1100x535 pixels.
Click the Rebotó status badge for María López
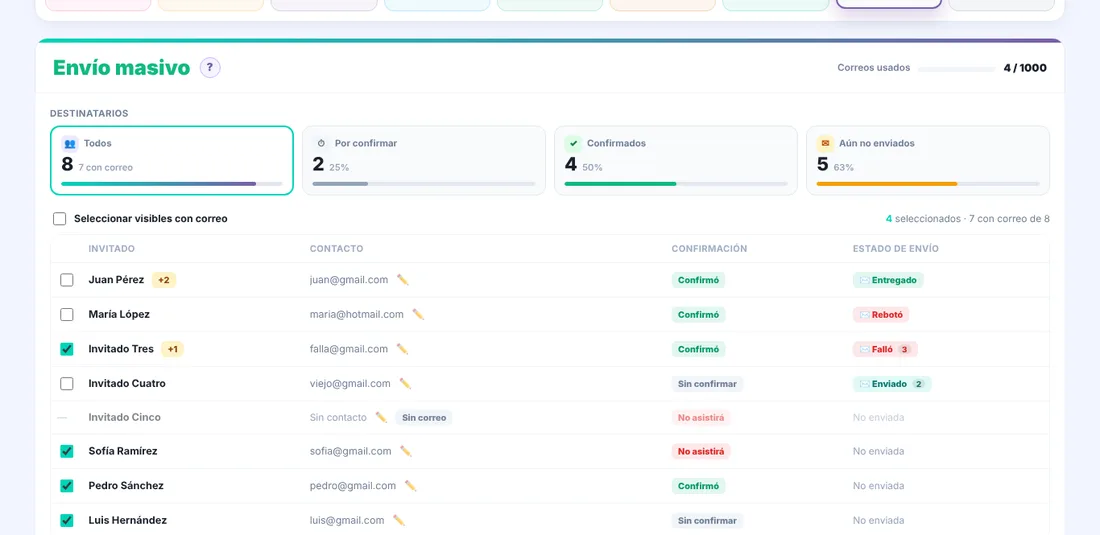pyautogui.click(x=881, y=315)
